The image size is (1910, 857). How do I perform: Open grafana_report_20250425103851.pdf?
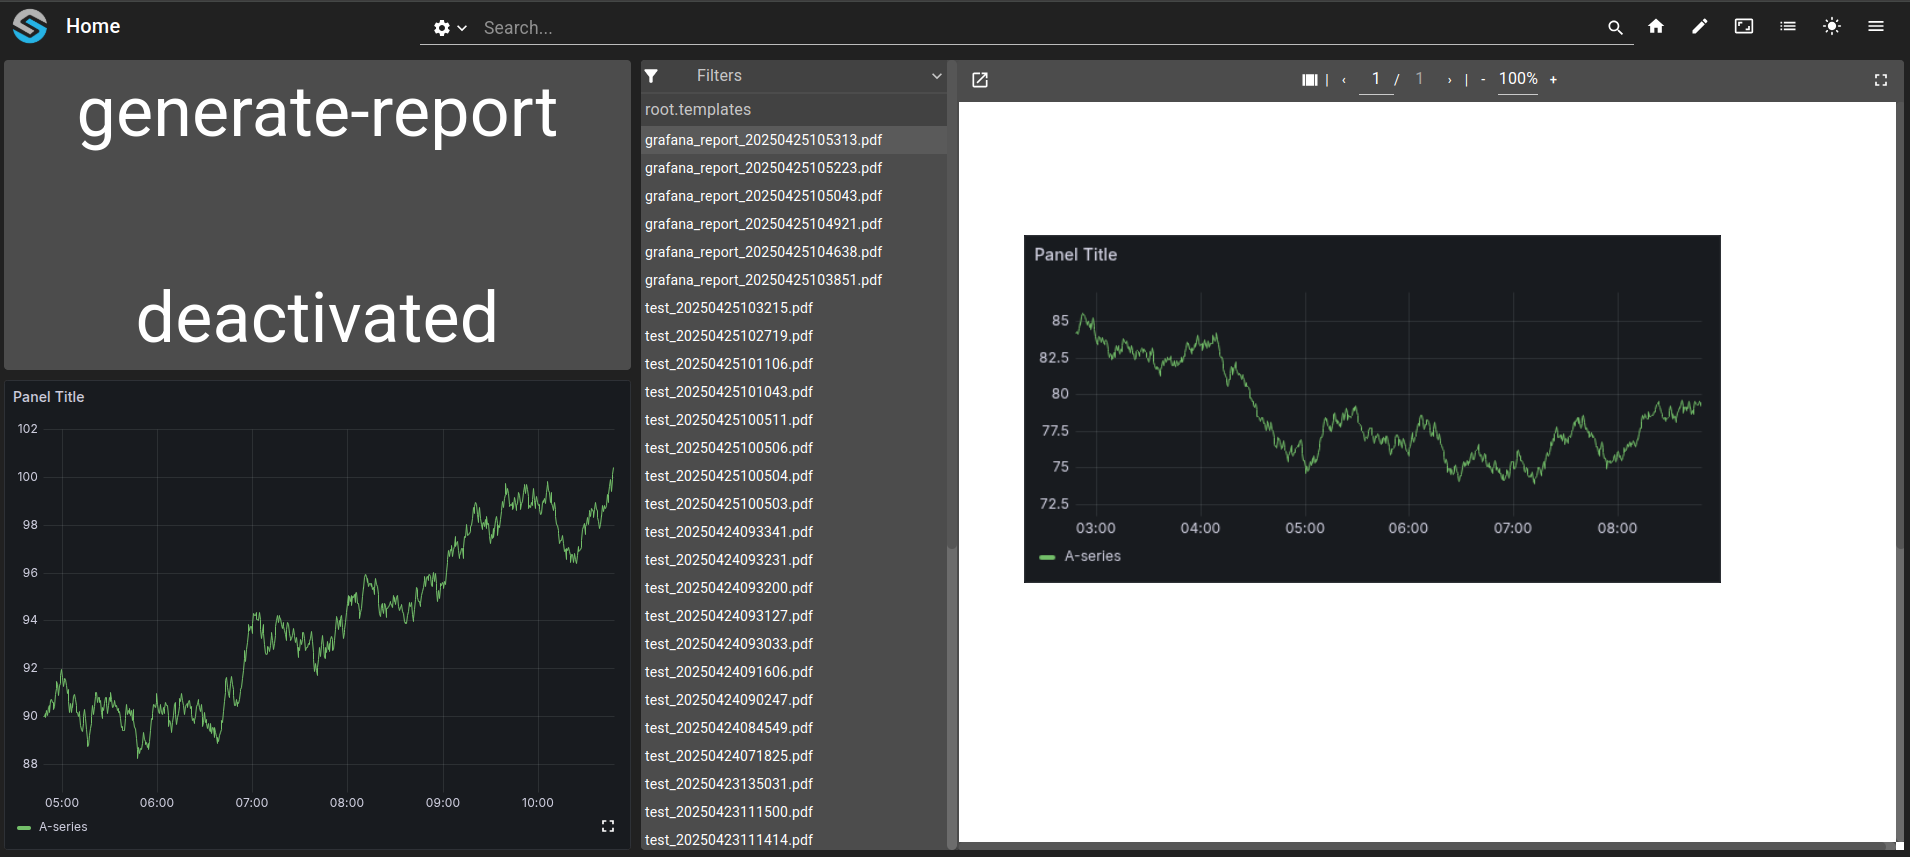click(x=794, y=280)
